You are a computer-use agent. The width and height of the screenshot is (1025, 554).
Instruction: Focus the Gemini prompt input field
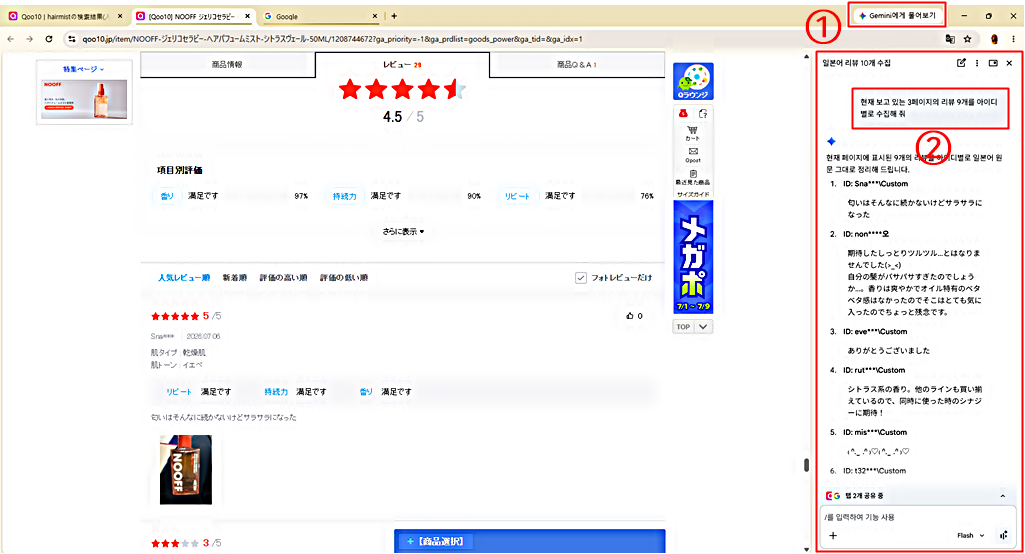pos(918,517)
